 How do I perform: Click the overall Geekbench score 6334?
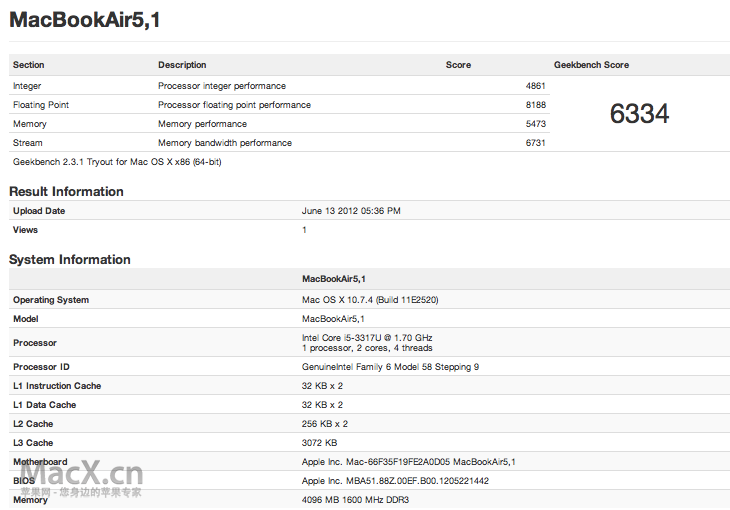639,114
